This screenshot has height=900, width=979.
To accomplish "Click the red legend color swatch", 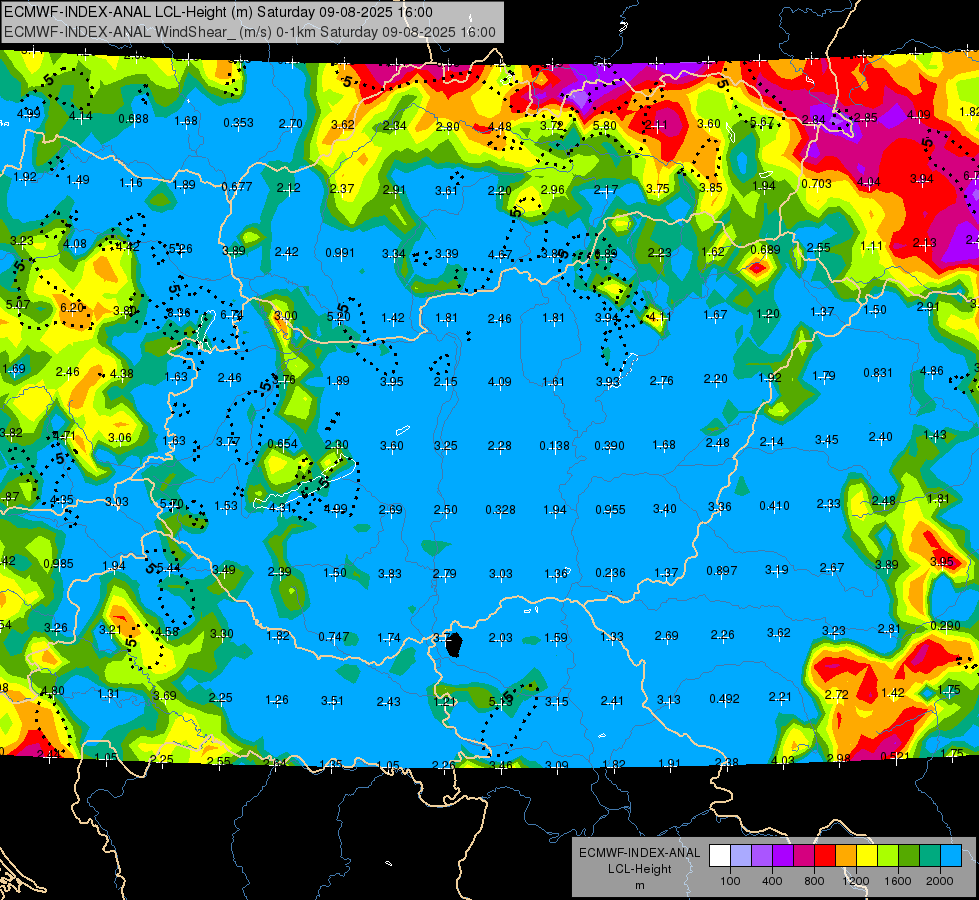I will coord(825,856).
